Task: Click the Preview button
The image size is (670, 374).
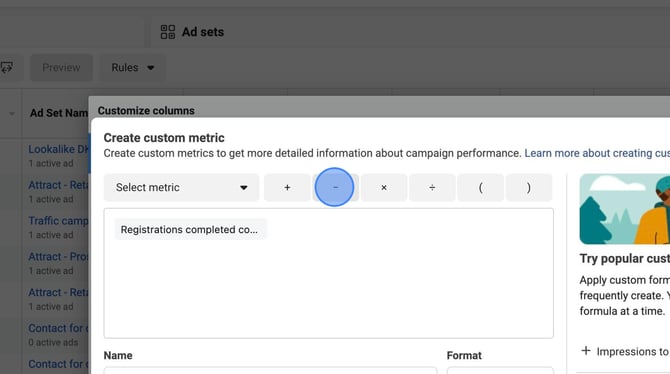Action: click(61, 68)
